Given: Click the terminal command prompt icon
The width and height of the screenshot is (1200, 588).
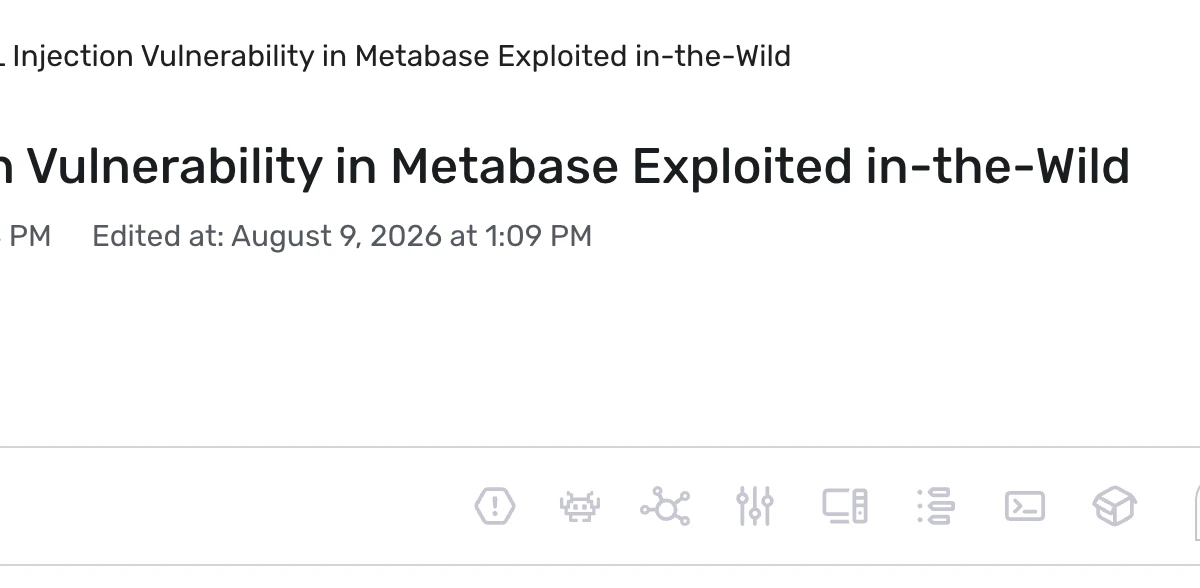Looking at the screenshot, I should tap(1025, 507).
